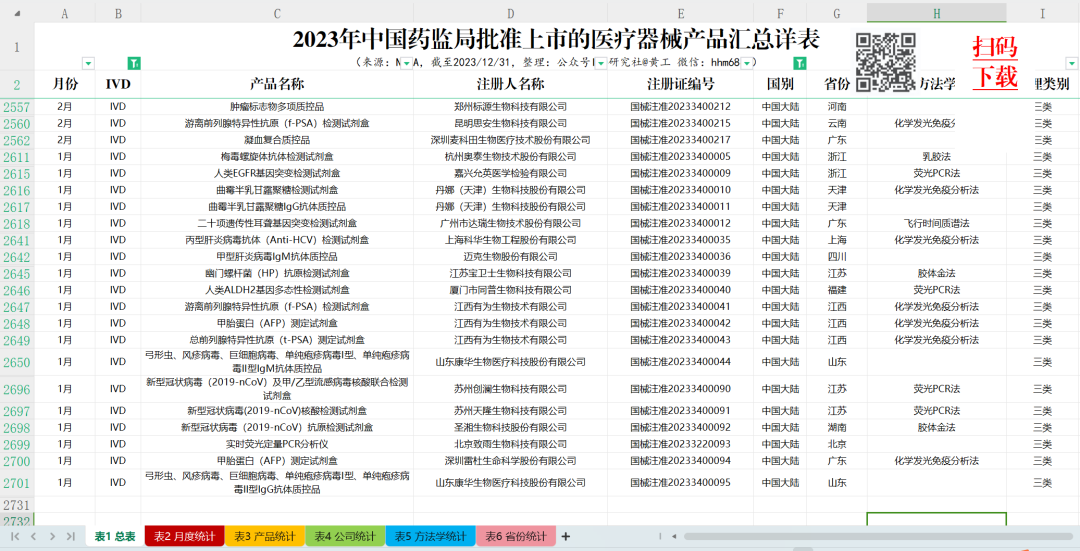Click the QR code image
The height and width of the screenshot is (551, 1080).
point(886,62)
